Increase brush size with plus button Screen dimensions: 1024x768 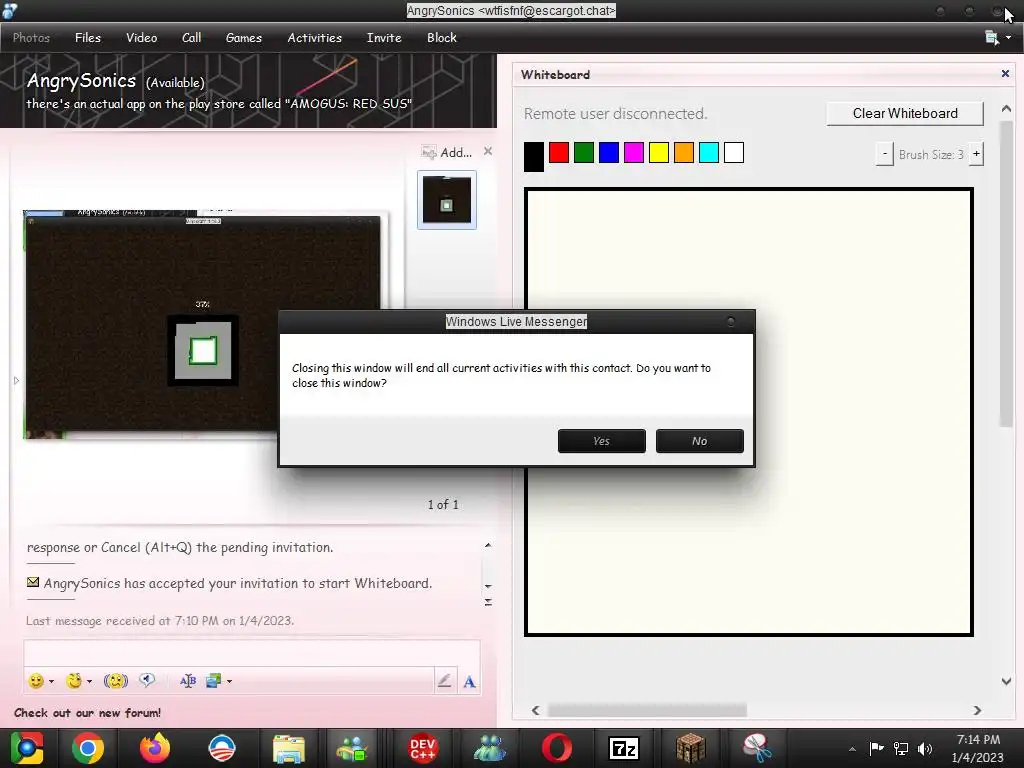pos(976,154)
